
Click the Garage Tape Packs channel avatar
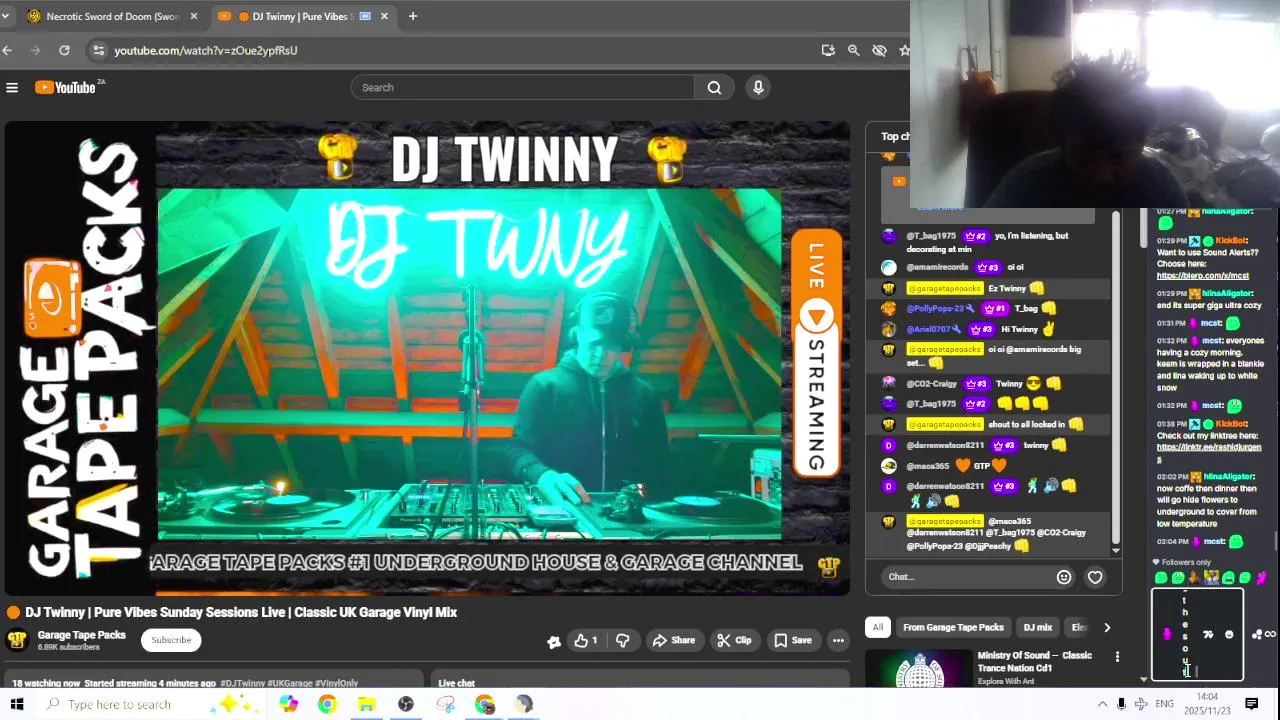pos(16,640)
